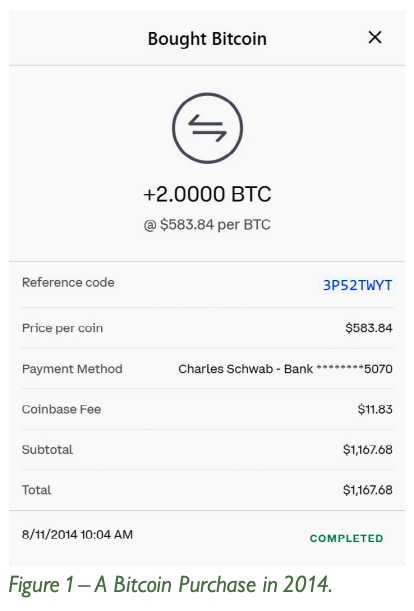This screenshot has width=414, height=611.
Task: Select the Total $1,167.68 amount
Action: tap(368, 490)
